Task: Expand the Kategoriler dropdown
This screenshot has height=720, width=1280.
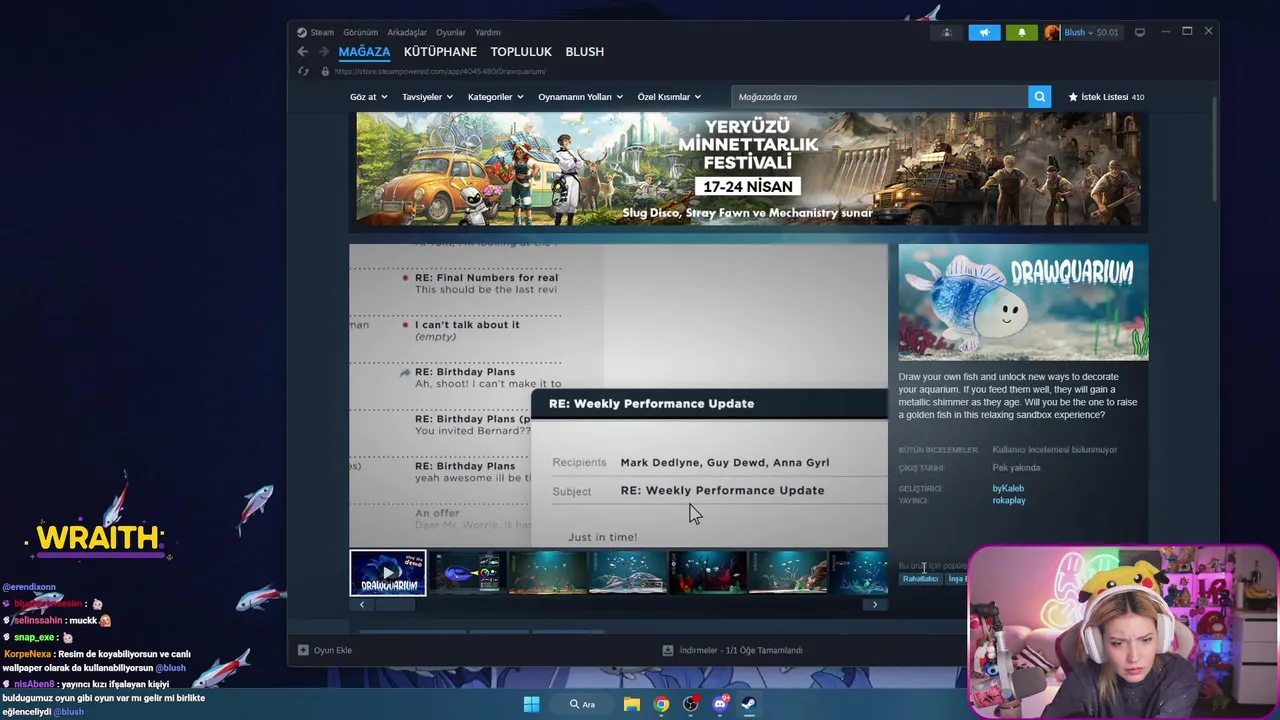Action: (x=496, y=97)
